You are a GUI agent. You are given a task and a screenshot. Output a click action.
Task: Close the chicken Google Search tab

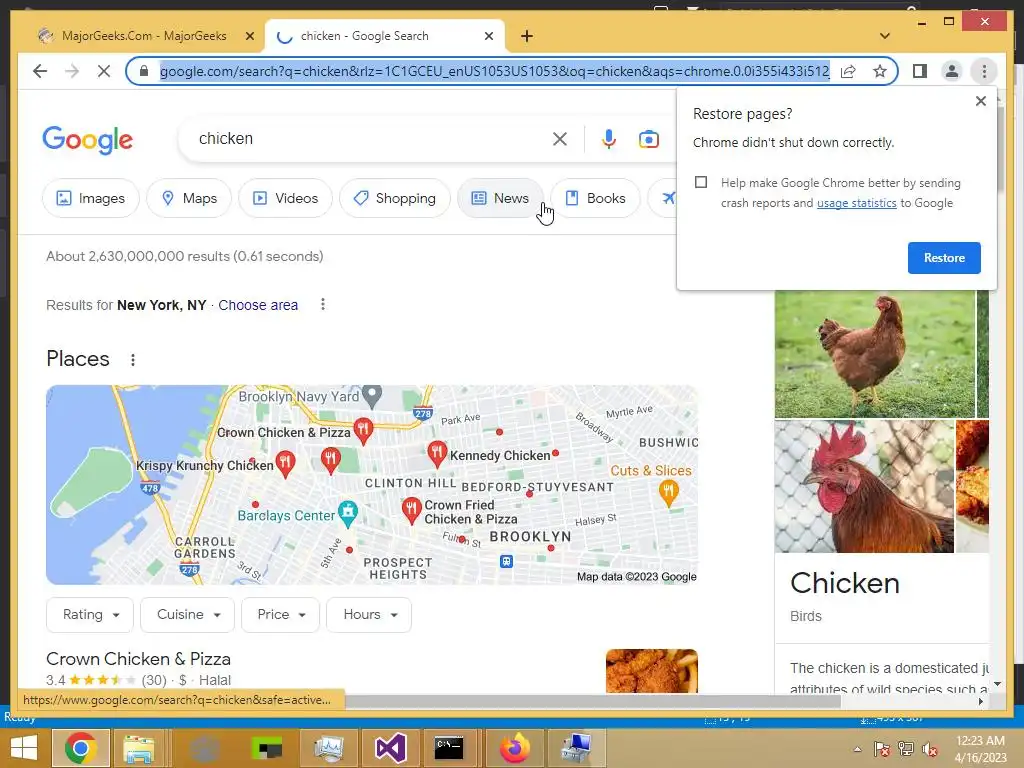coord(488,36)
